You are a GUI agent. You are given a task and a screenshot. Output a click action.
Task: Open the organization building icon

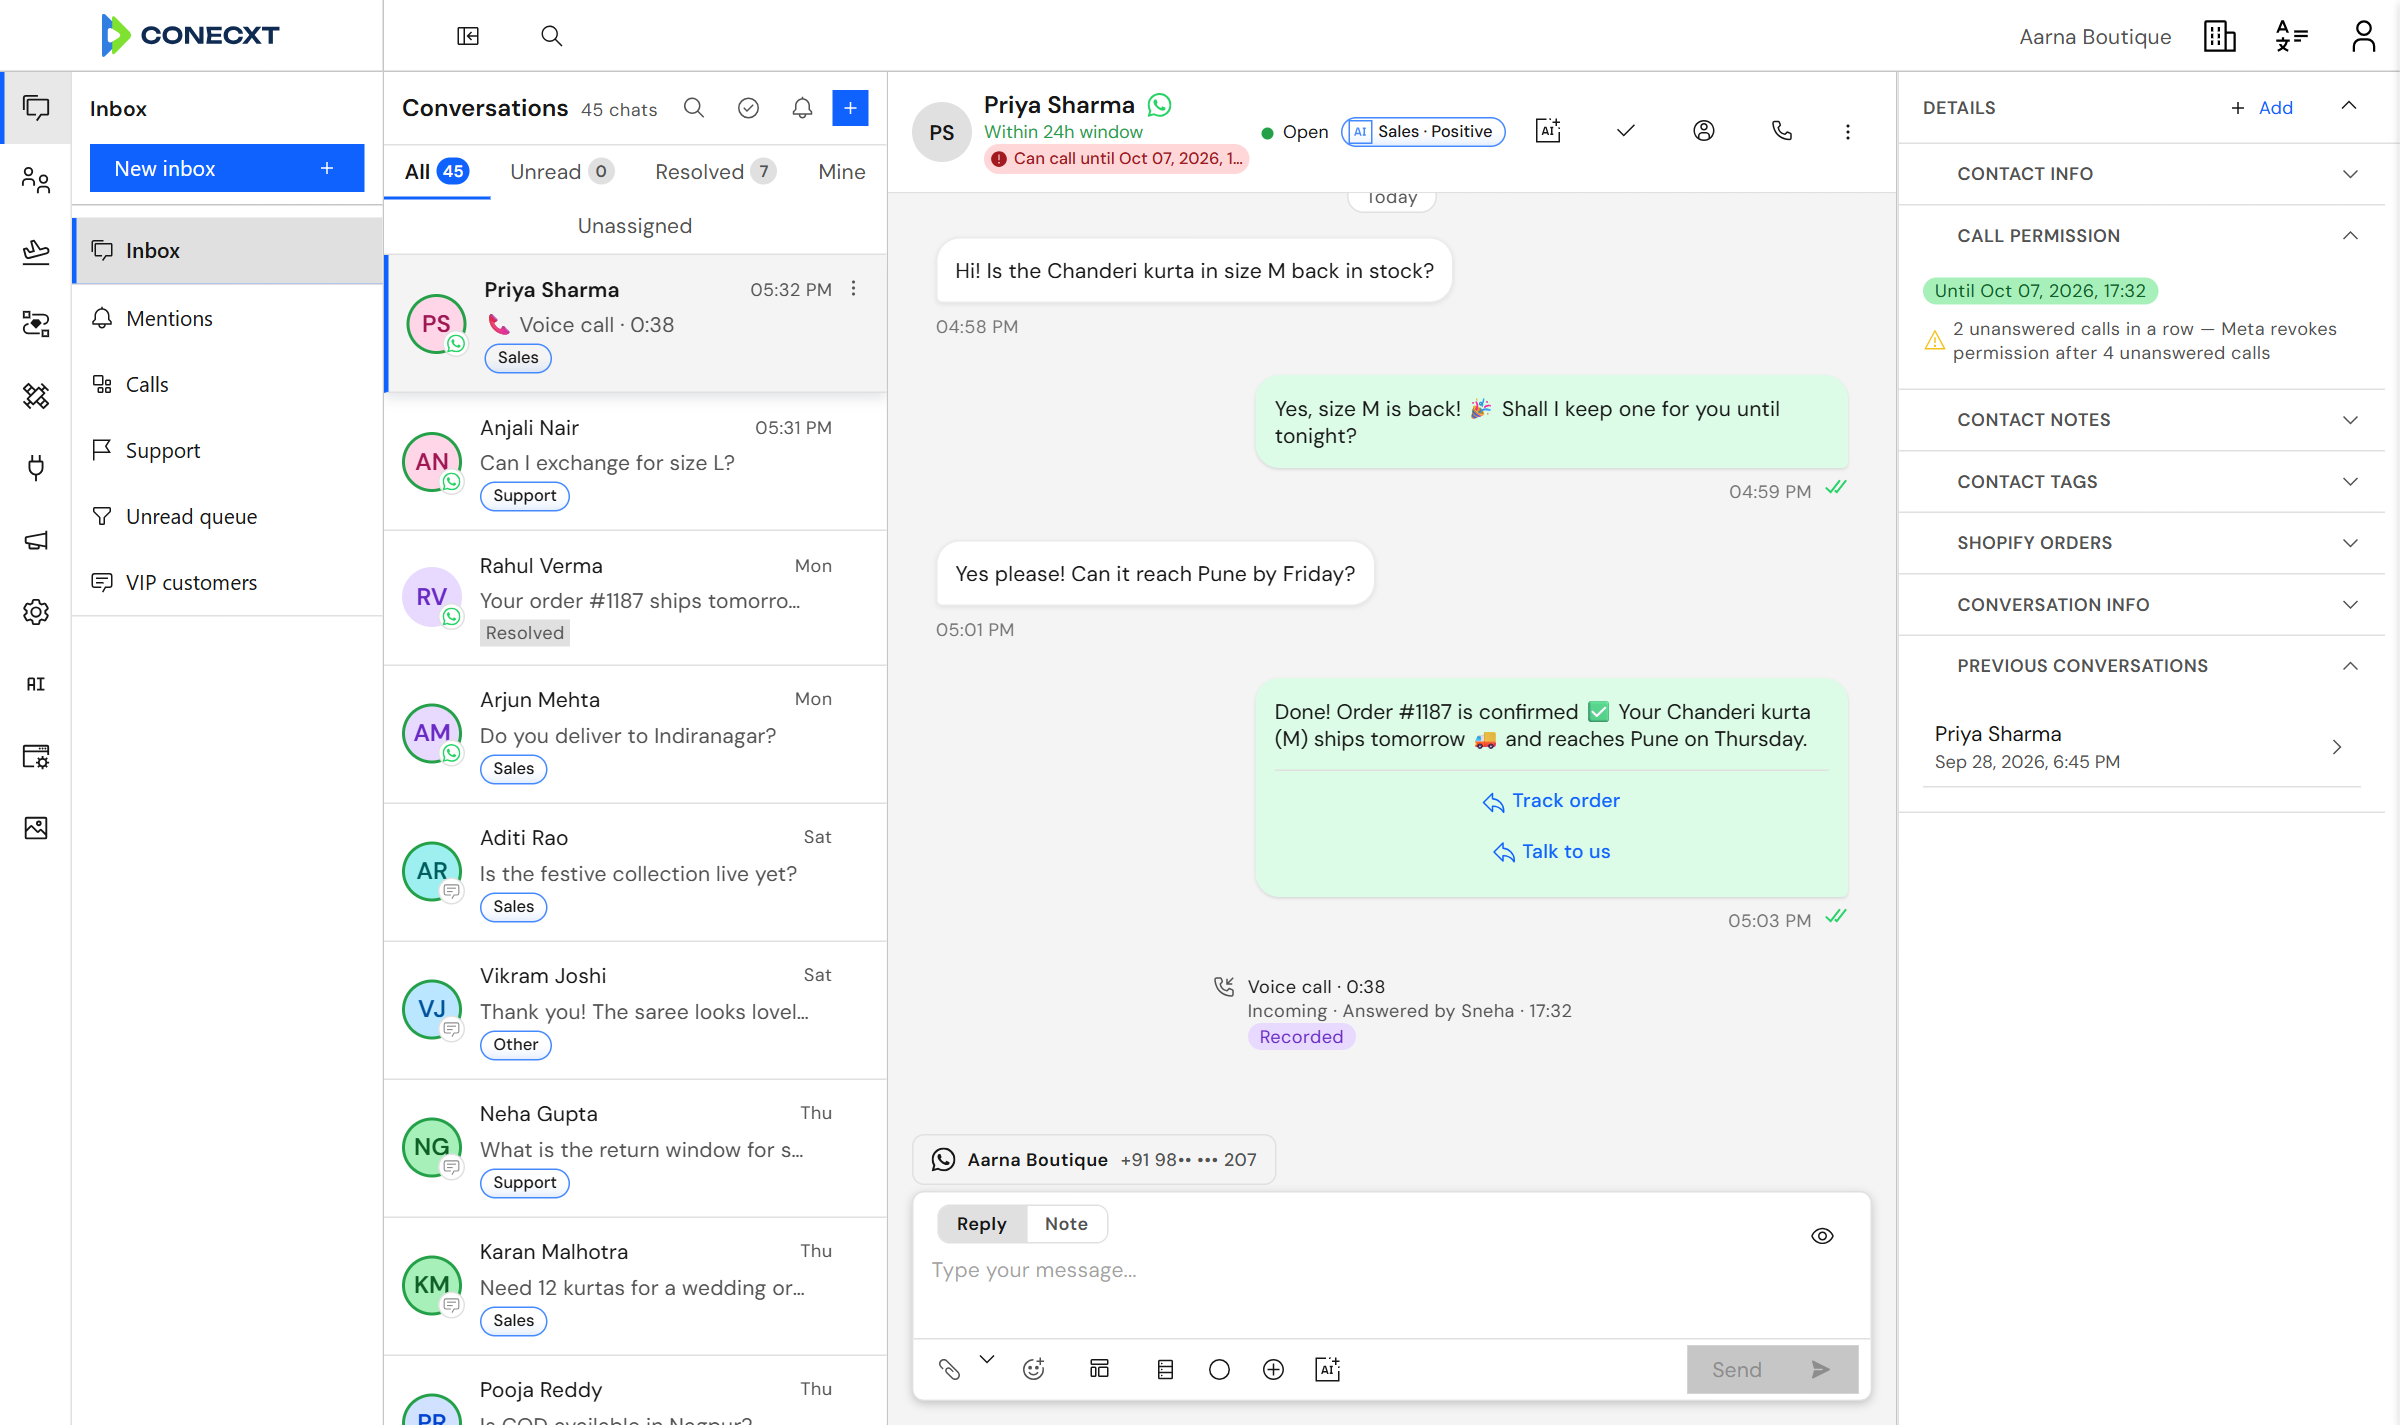[x=2219, y=36]
